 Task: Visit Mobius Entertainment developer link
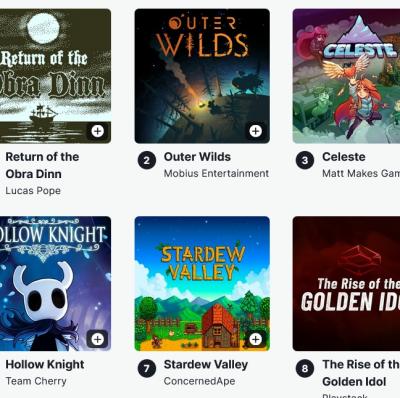click(x=216, y=173)
